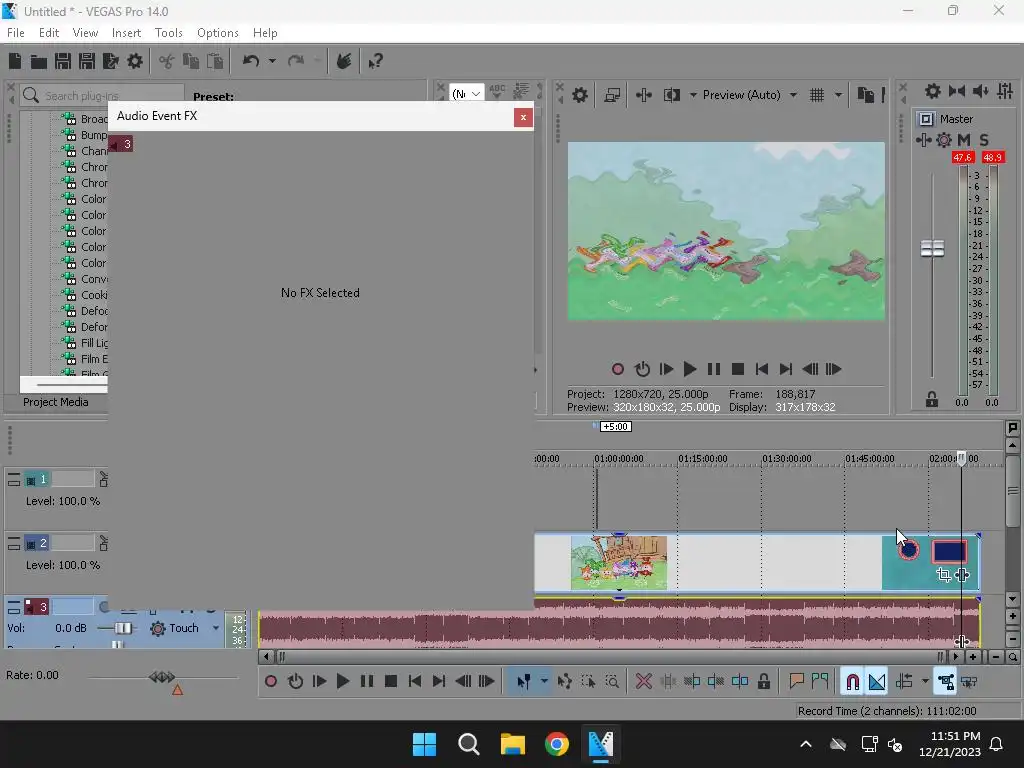Click Master automation settings gear

pyautogui.click(x=944, y=140)
